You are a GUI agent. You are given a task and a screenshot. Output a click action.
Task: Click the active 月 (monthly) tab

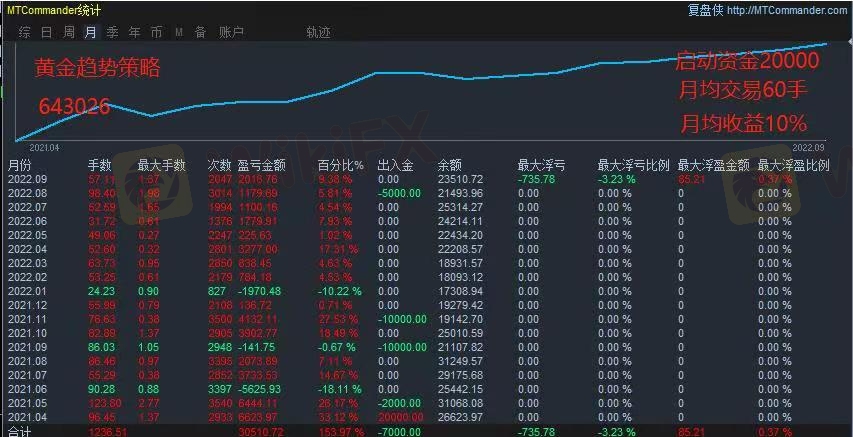coord(91,32)
